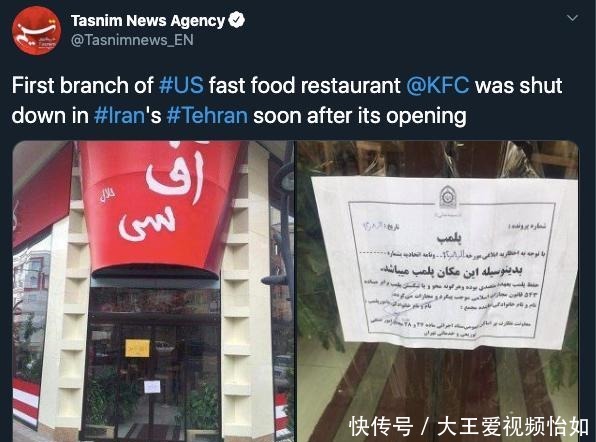Click the verified badge beside Tasnim News Agency

click(x=236, y=20)
